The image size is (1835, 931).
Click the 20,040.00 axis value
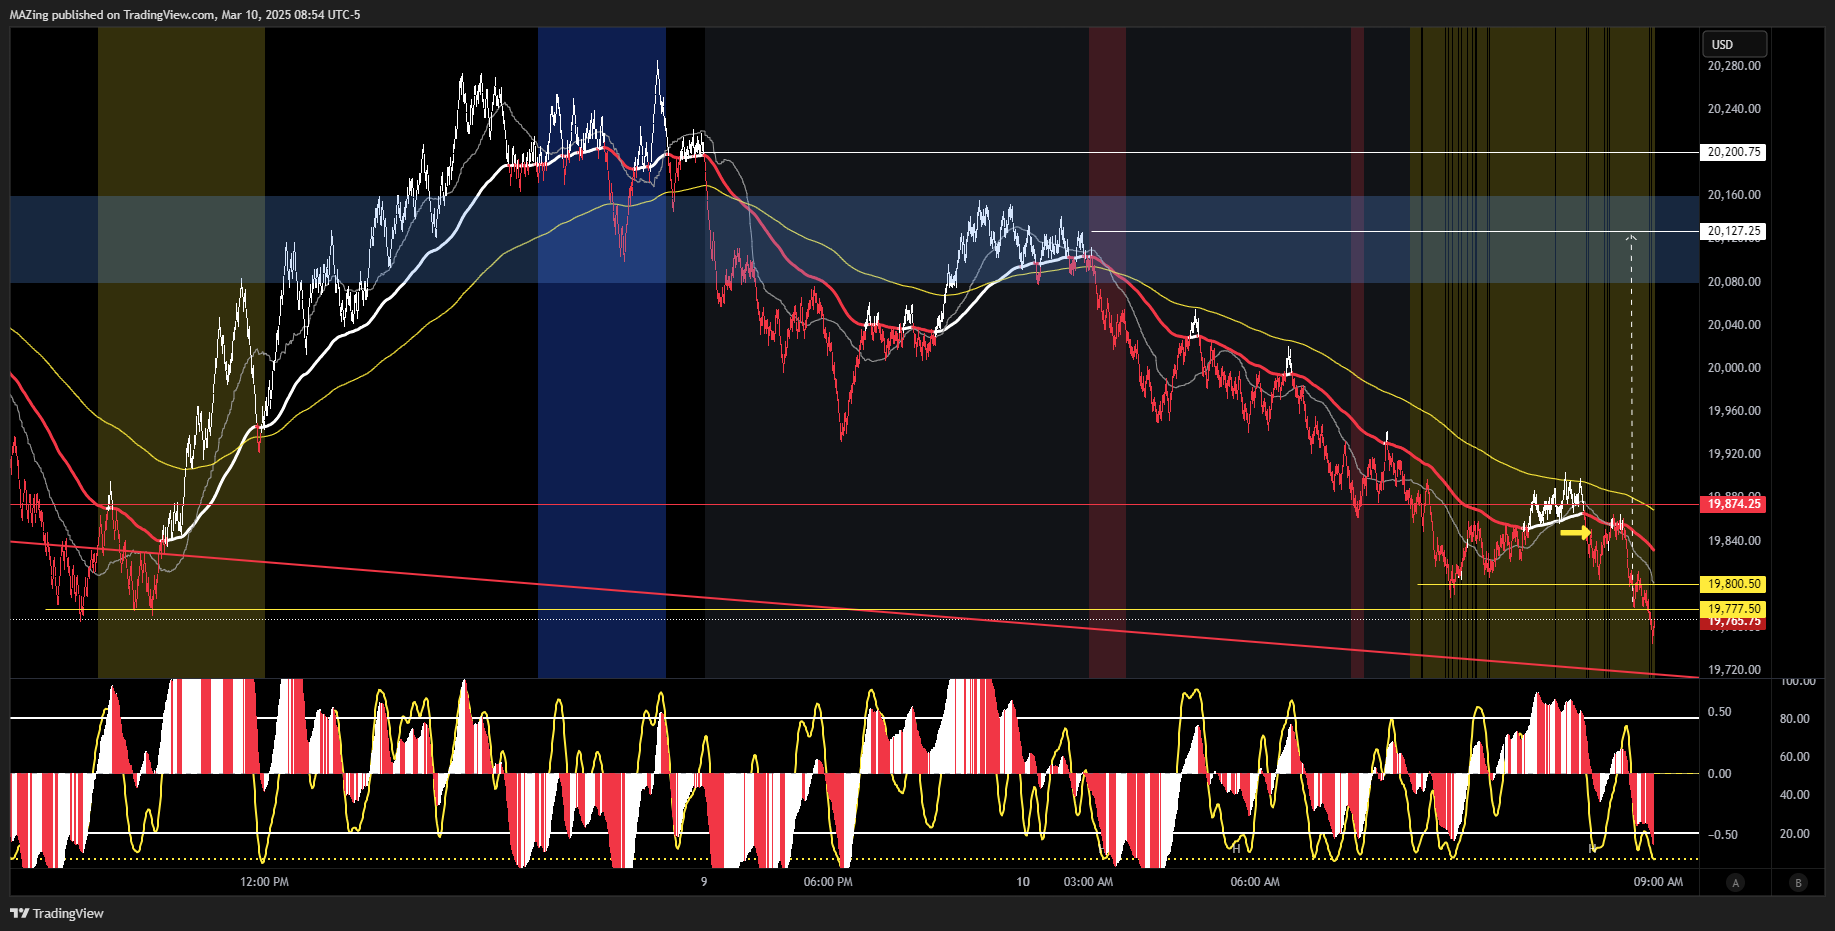click(x=1734, y=325)
